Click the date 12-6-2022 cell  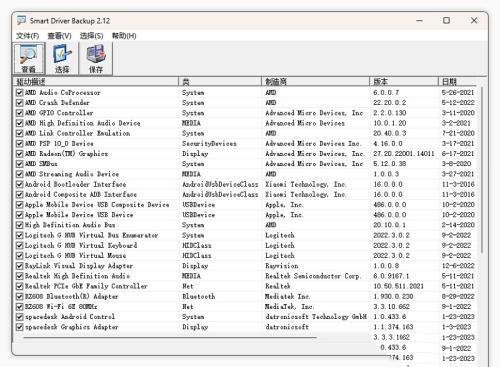pyautogui.click(x=458, y=266)
